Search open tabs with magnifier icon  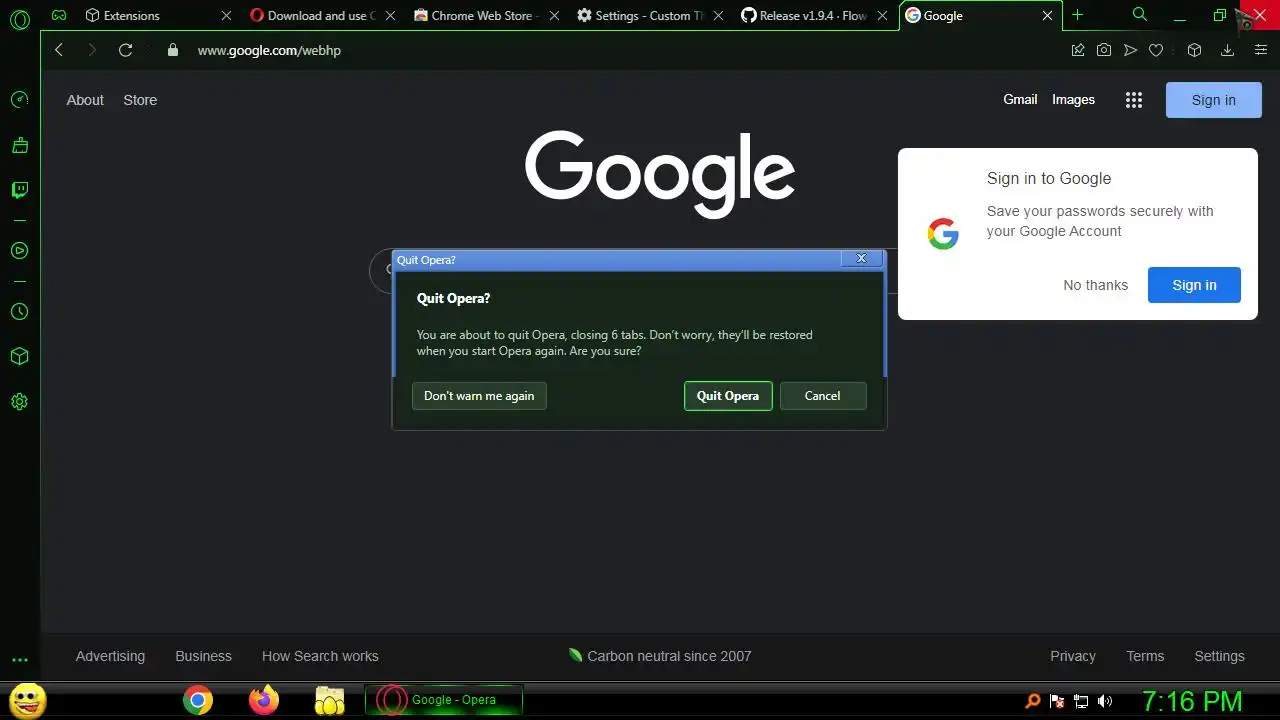(1140, 15)
